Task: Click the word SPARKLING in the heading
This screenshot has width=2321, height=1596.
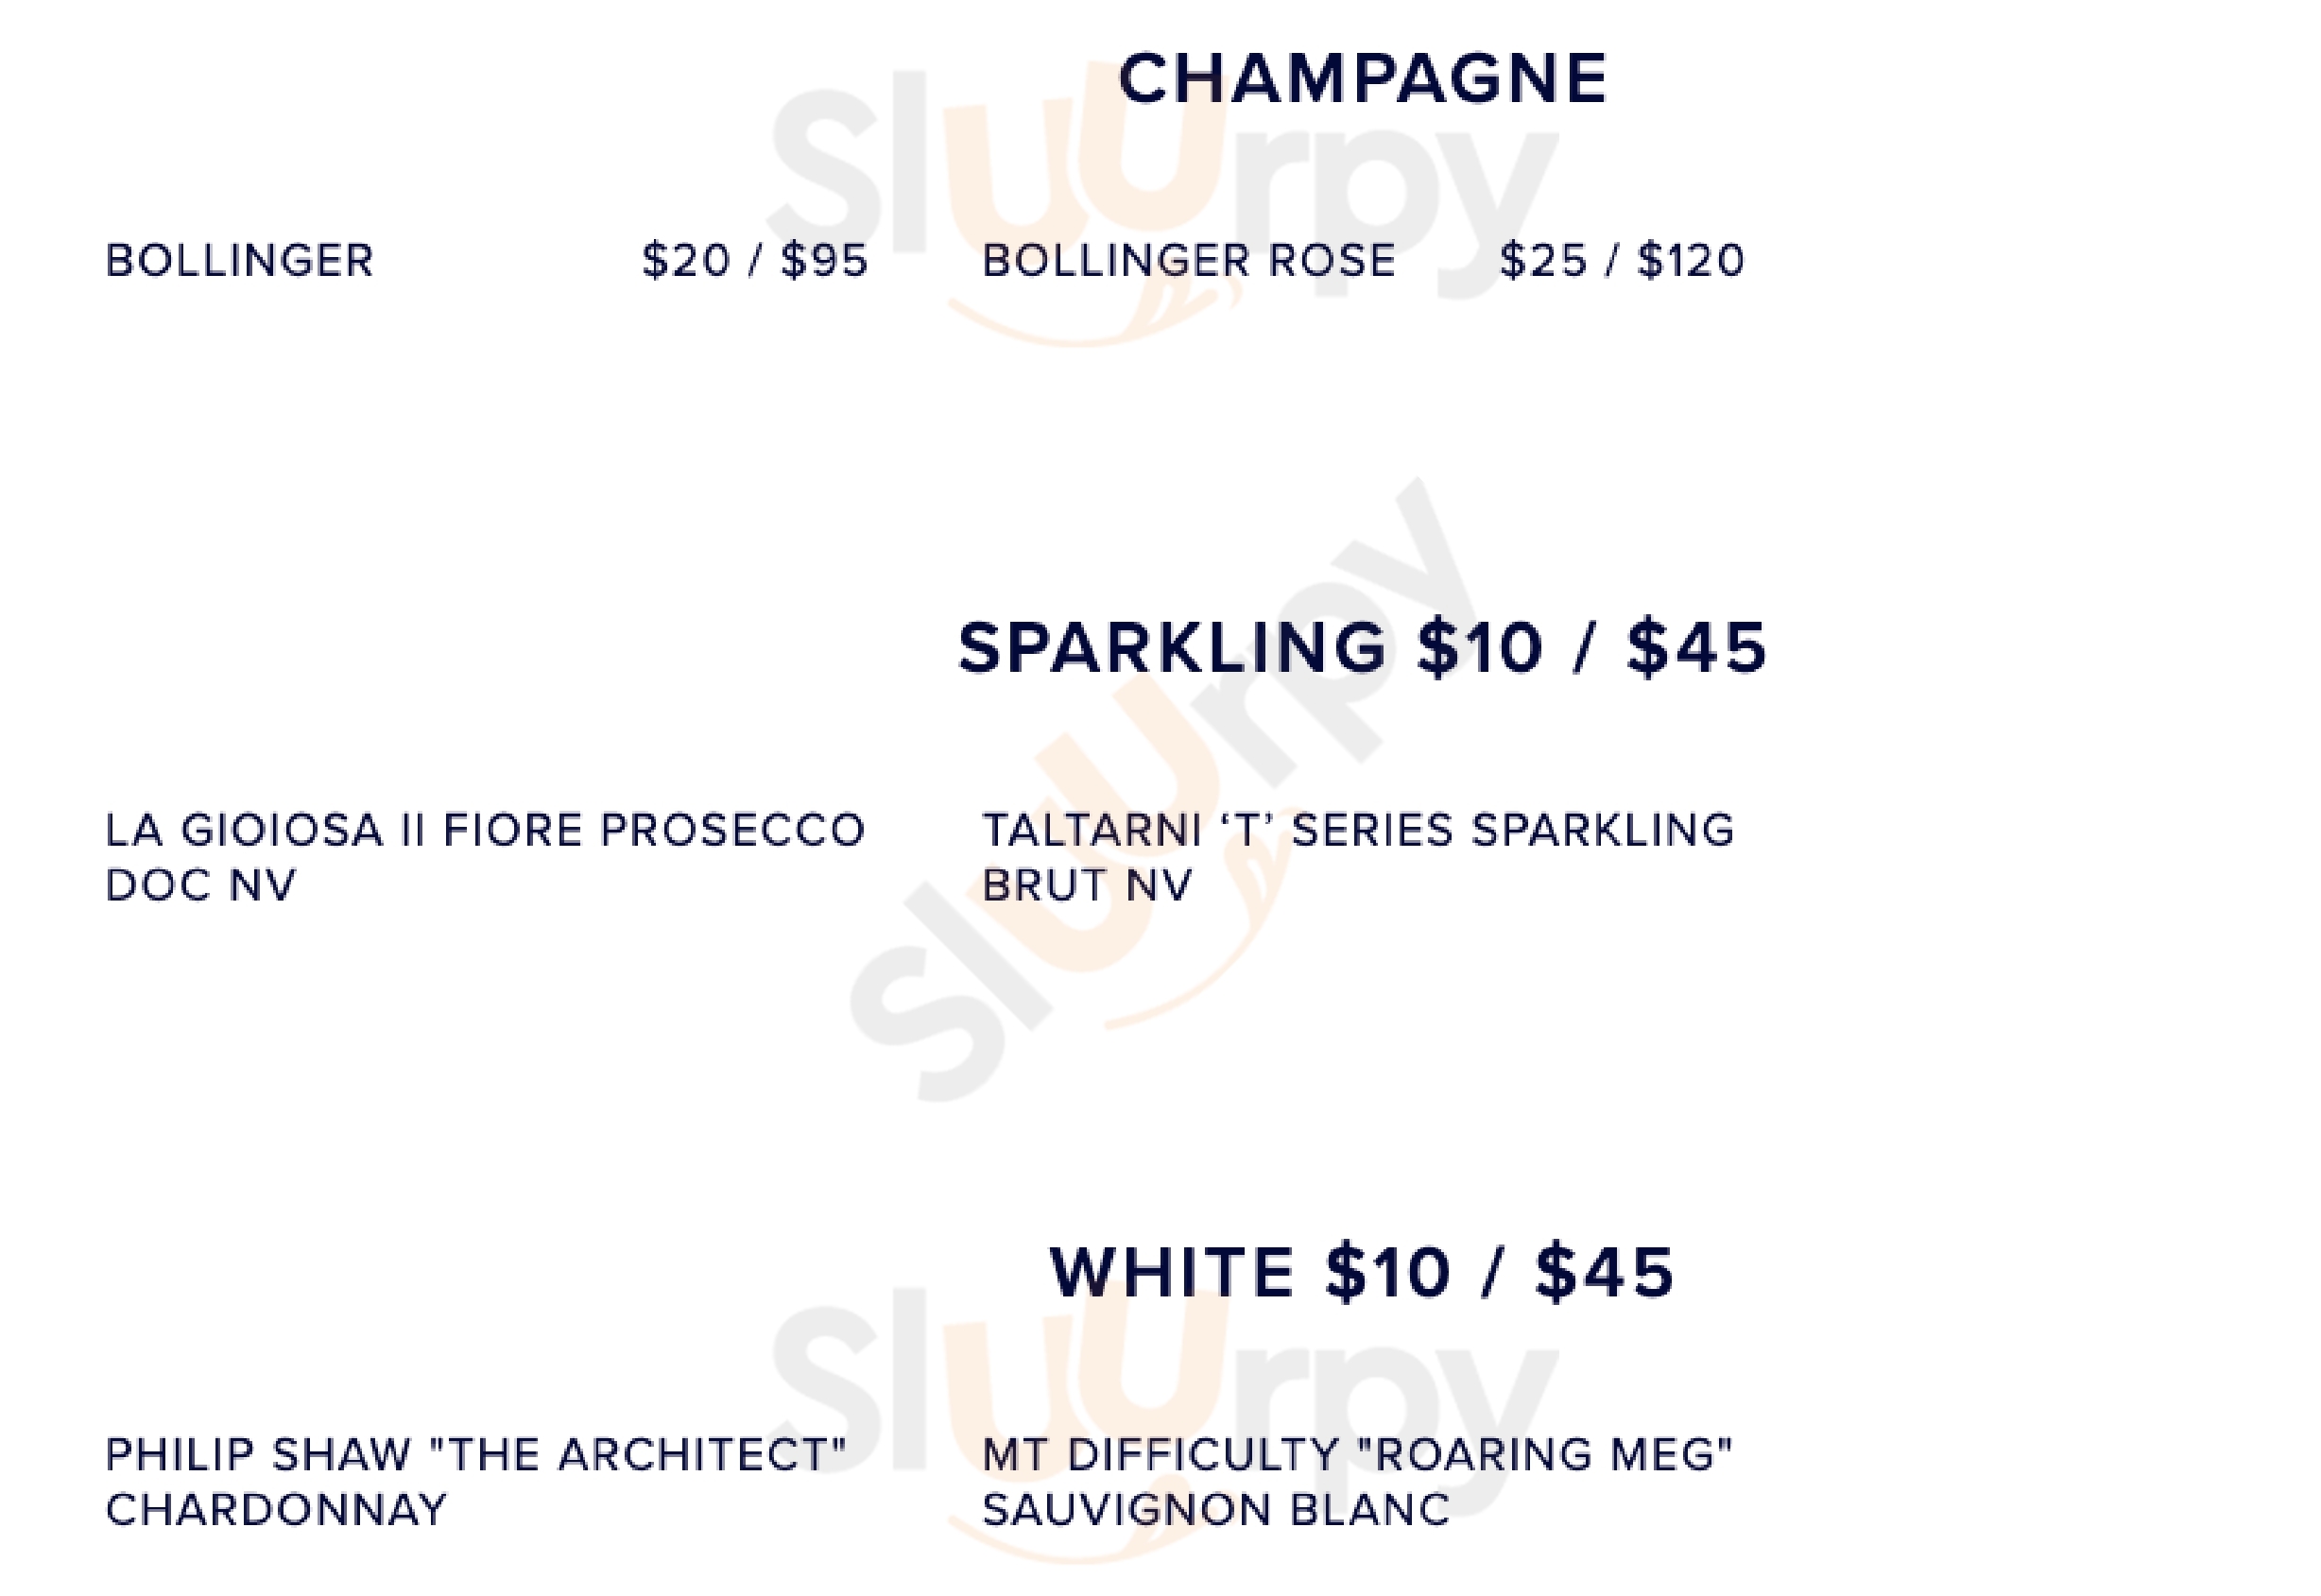Action: (1172, 648)
